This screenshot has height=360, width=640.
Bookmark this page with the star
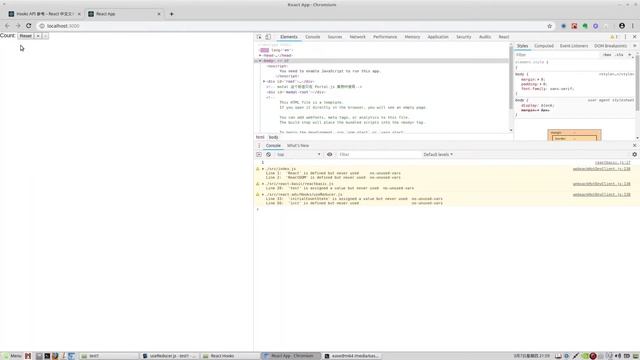549,26
